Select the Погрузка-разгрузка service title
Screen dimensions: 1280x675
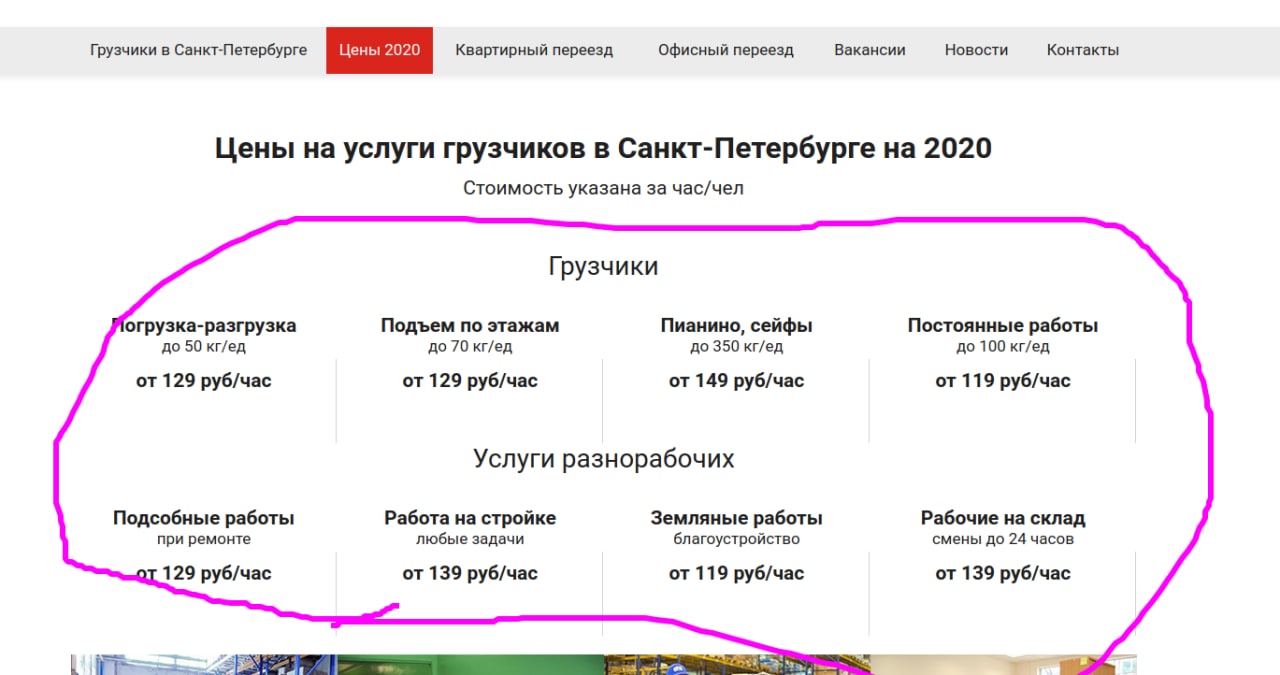click(204, 325)
